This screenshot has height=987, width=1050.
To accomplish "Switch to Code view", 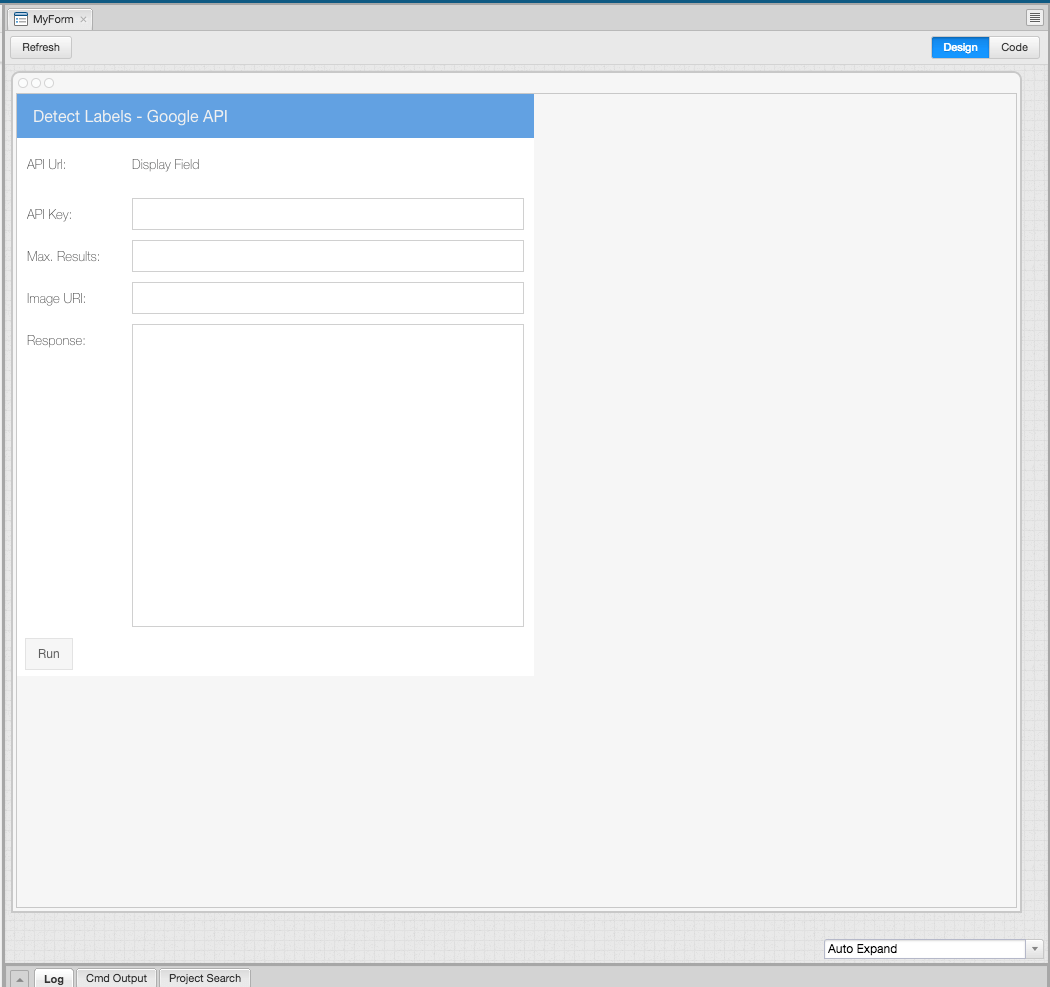I will click(1014, 48).
